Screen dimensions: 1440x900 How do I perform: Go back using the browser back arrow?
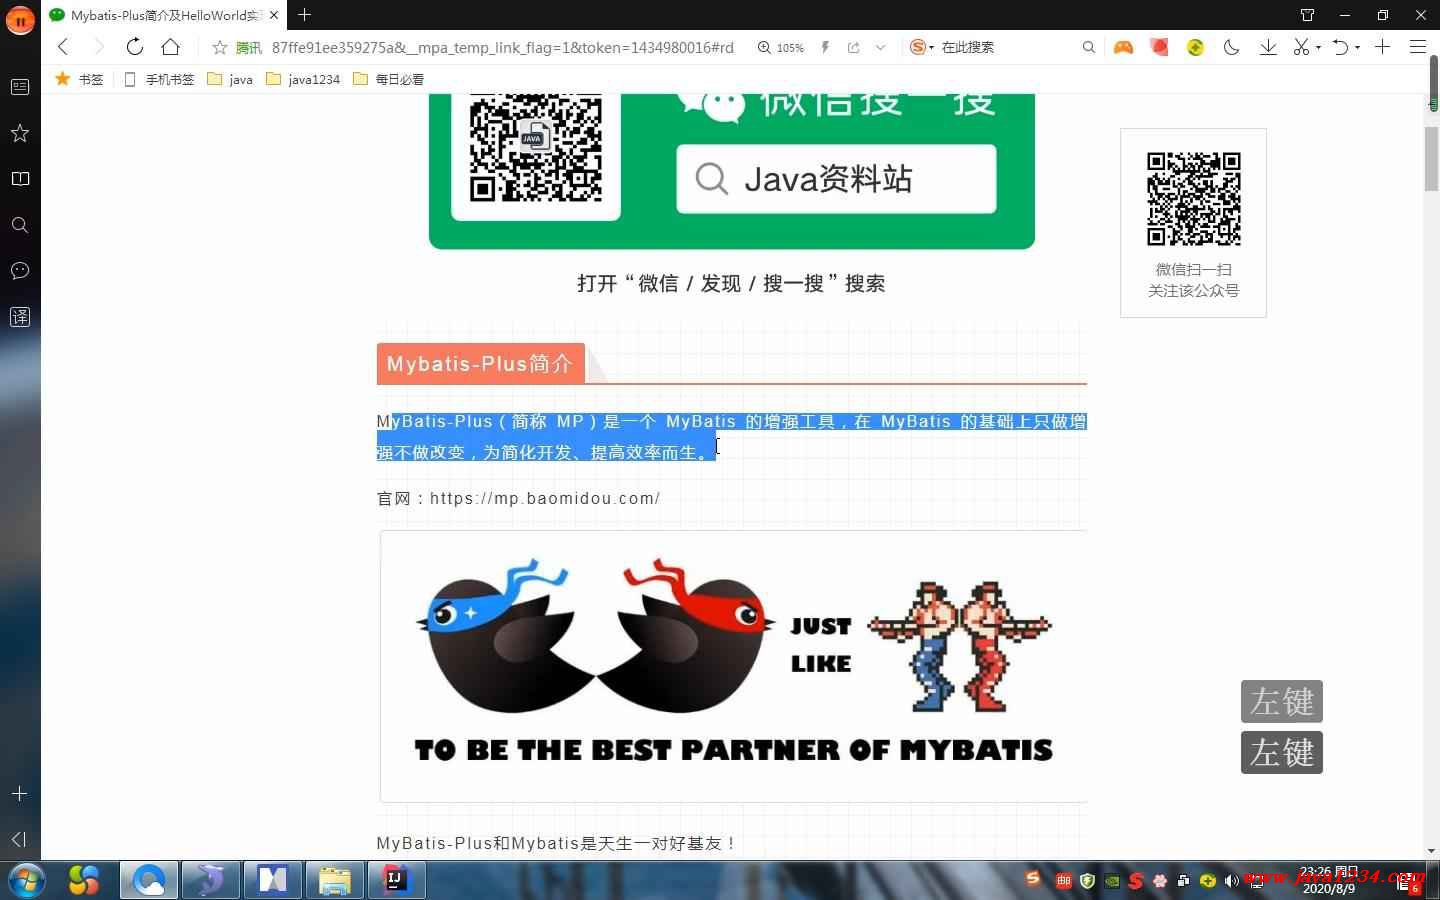click(x=63, y=47)
